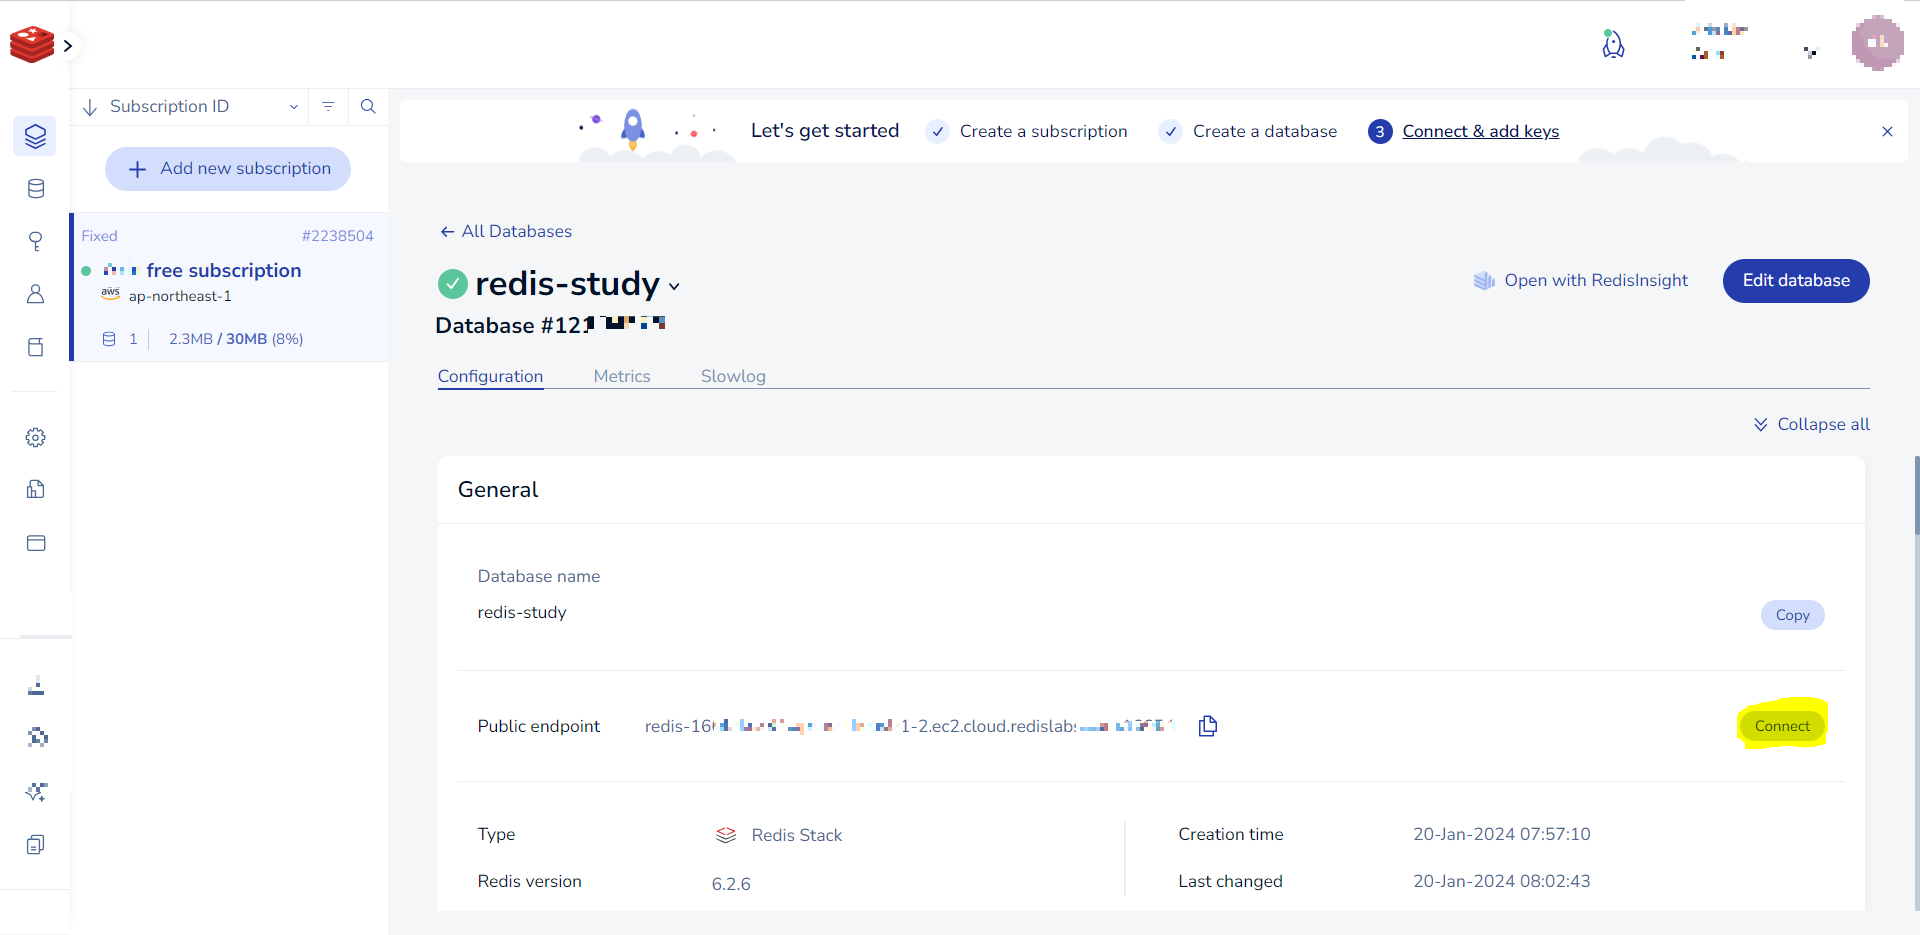Expand the sidebar with the chevron arrow
1920x935 pixels.
[68, 46]
